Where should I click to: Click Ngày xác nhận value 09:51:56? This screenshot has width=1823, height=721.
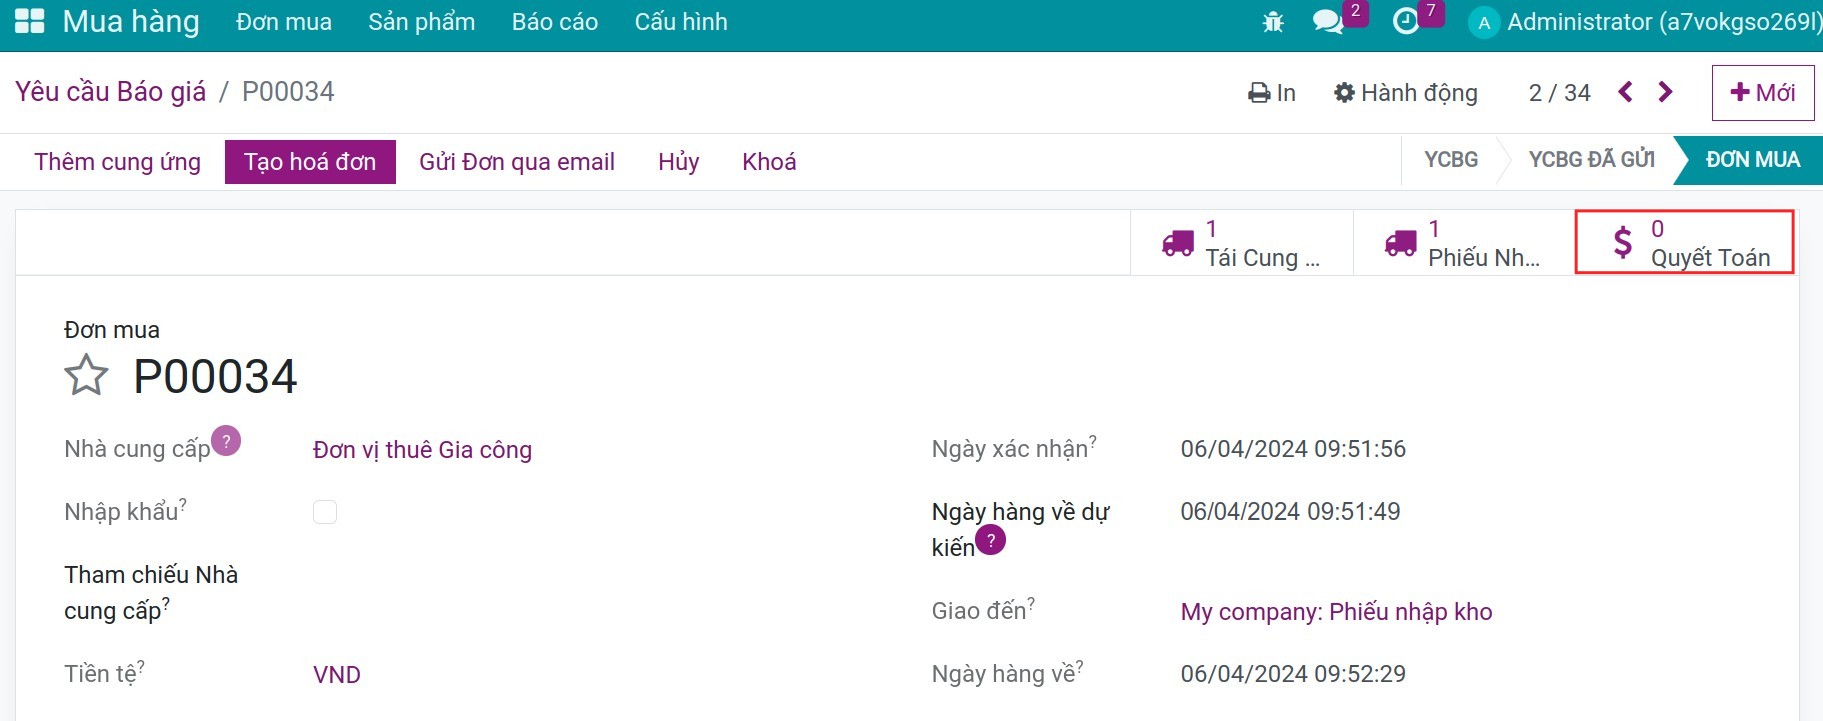[1293, 449]
